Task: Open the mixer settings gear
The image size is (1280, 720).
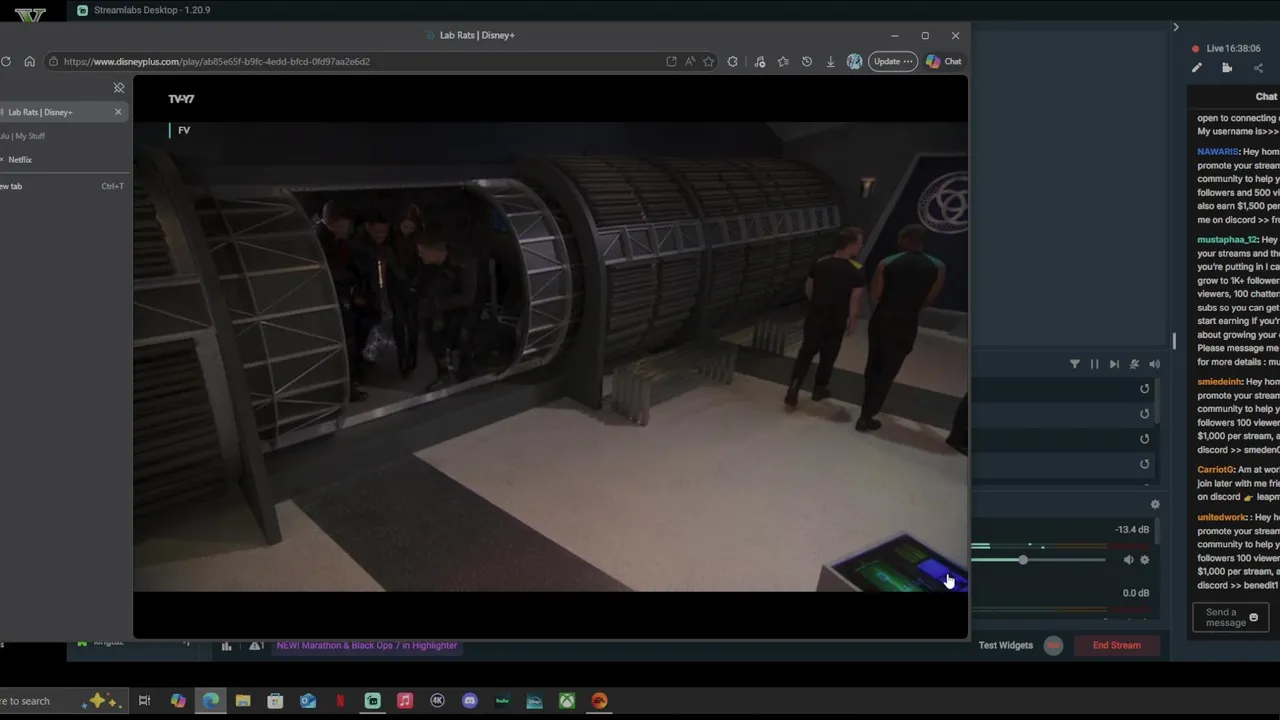Action: (1155, 505)
